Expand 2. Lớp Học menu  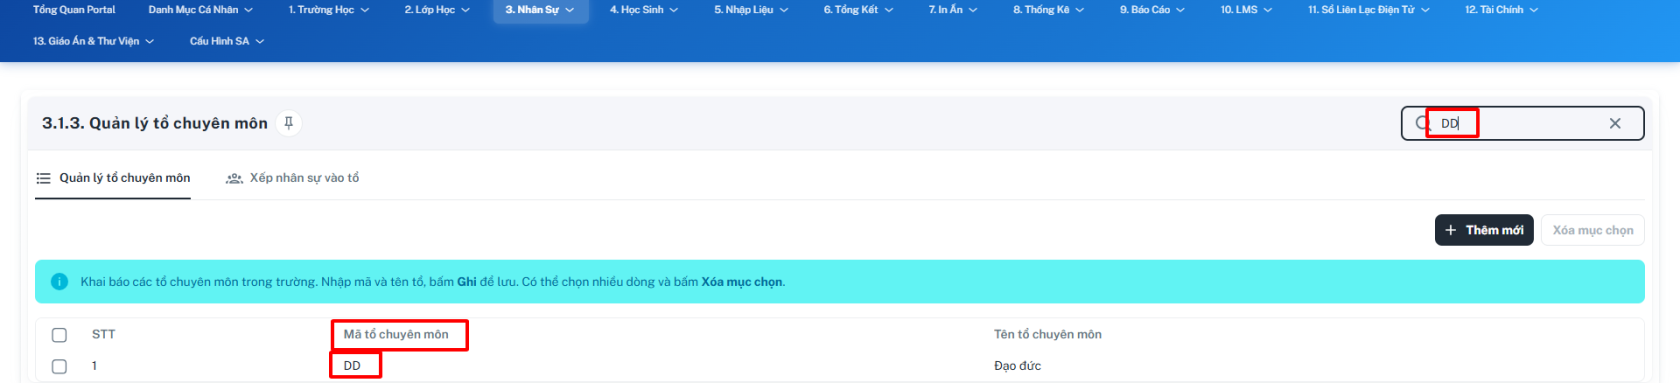437,10
